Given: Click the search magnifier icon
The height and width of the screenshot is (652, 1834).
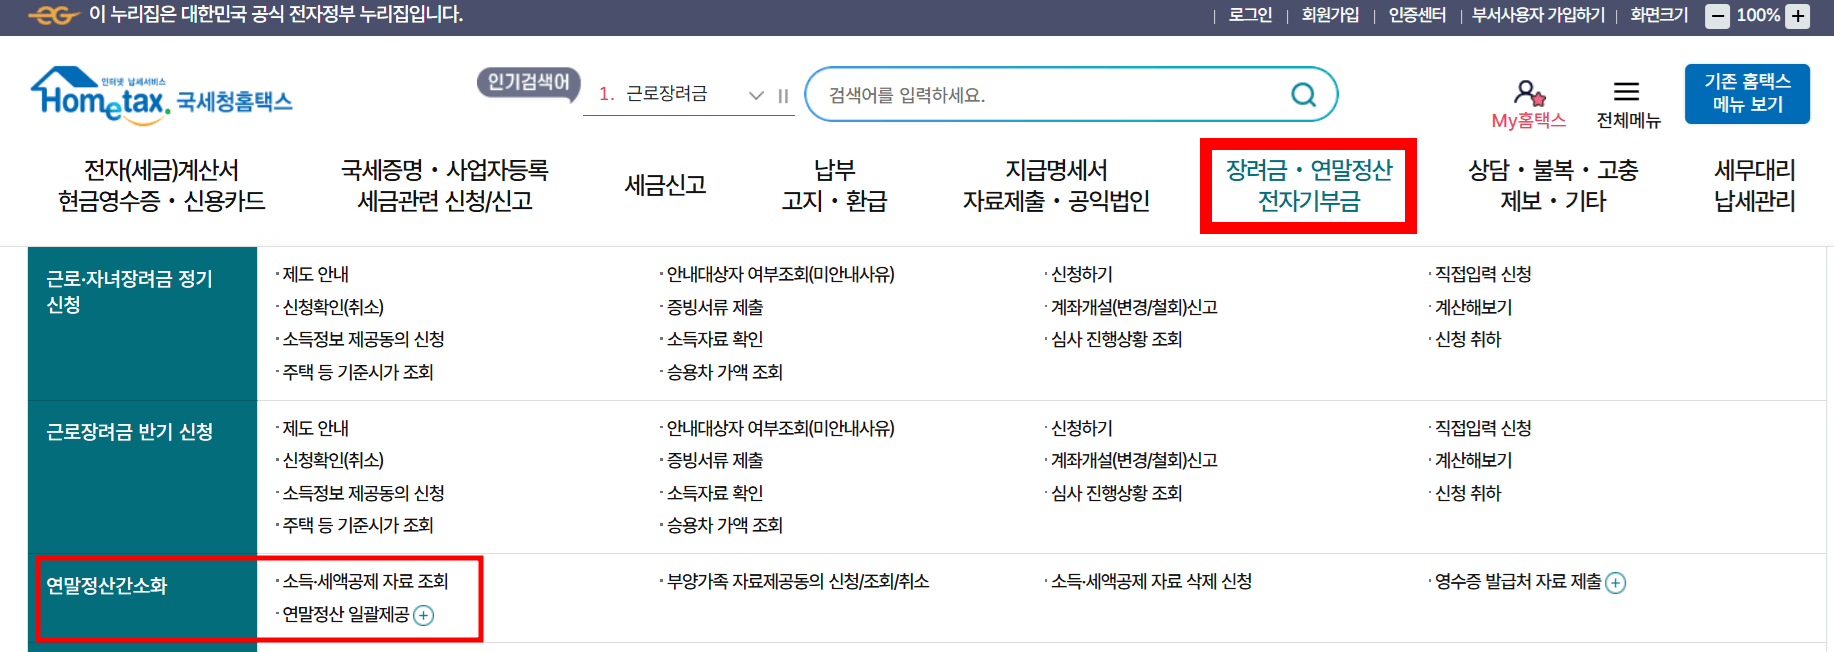Looking at the screenshot, I should click(1303, 94).
